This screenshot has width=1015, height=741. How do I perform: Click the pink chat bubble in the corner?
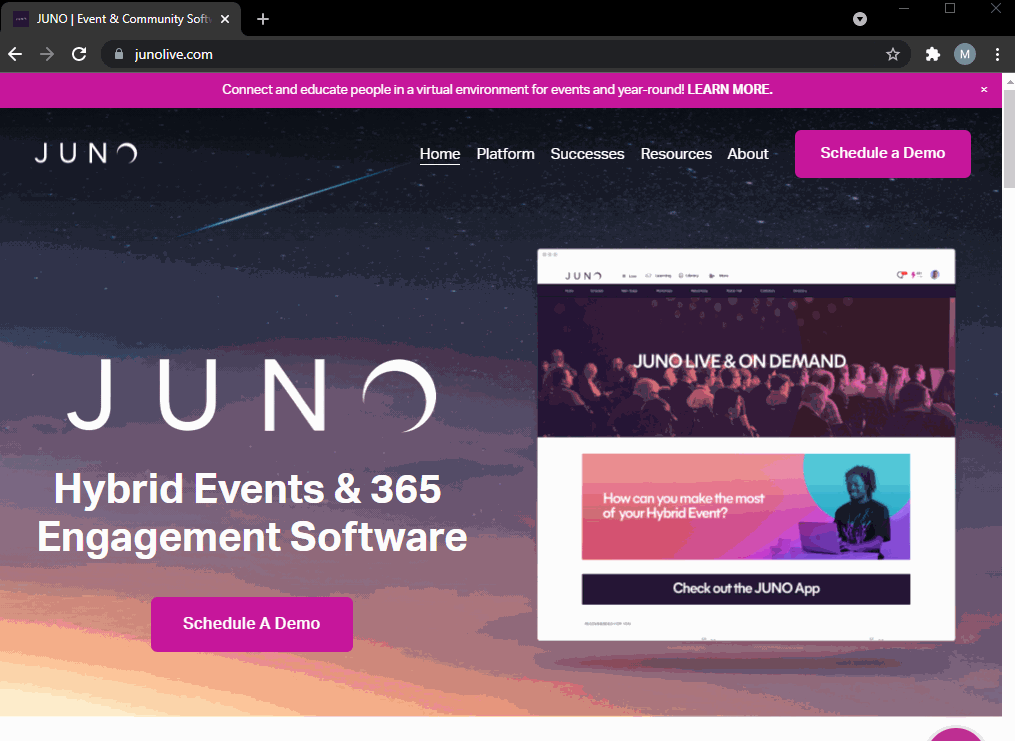956,735
